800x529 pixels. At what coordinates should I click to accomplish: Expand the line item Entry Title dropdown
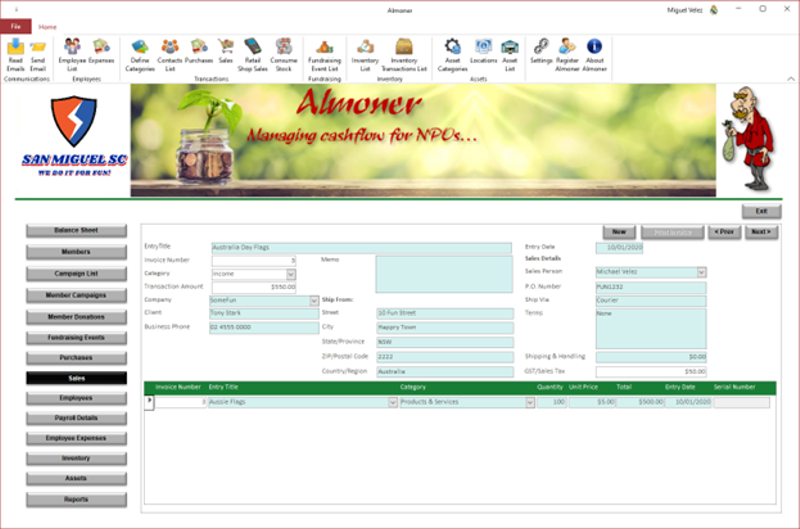[393, 403]
